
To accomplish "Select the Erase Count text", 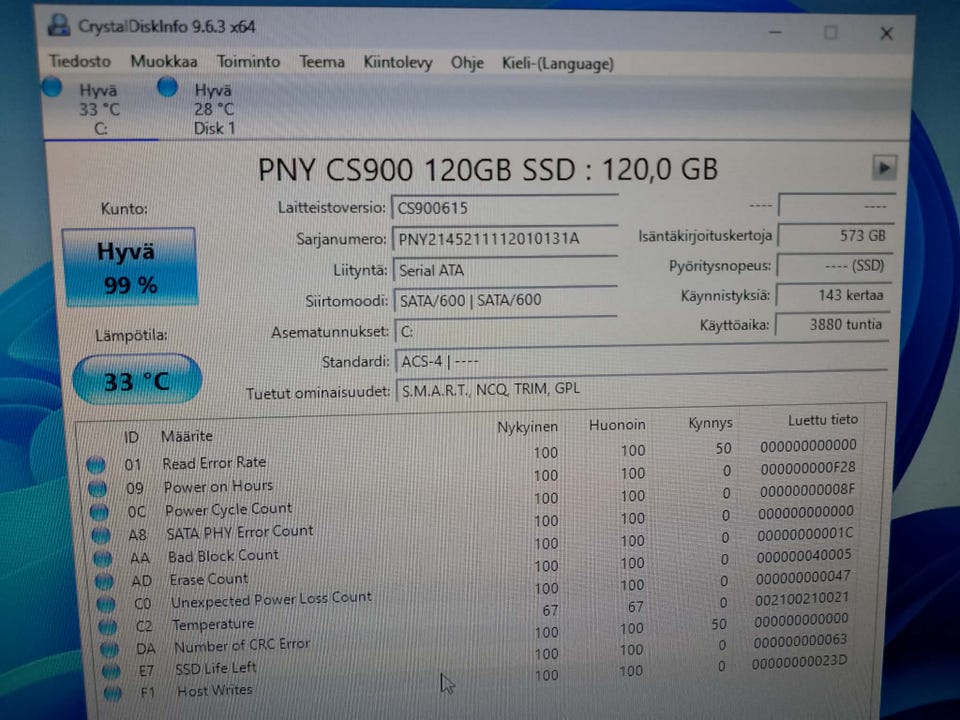I will tap(209, 579).
